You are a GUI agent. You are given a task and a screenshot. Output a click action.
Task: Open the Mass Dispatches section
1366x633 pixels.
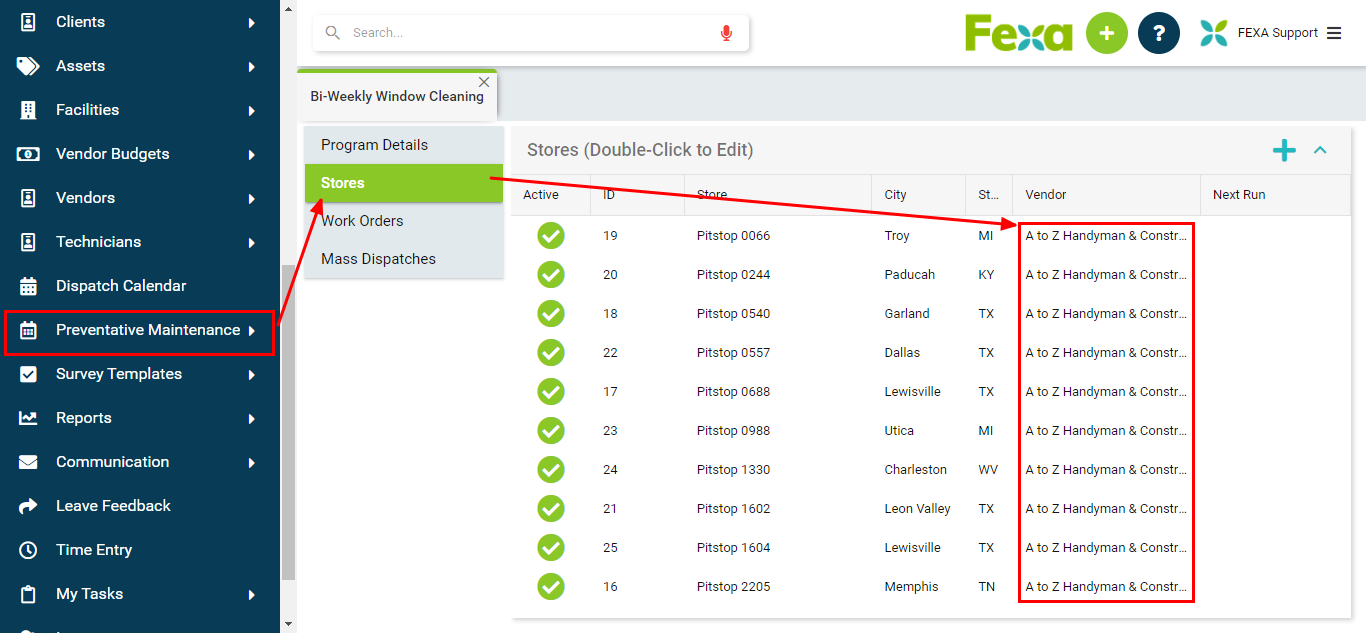[404, 259]
